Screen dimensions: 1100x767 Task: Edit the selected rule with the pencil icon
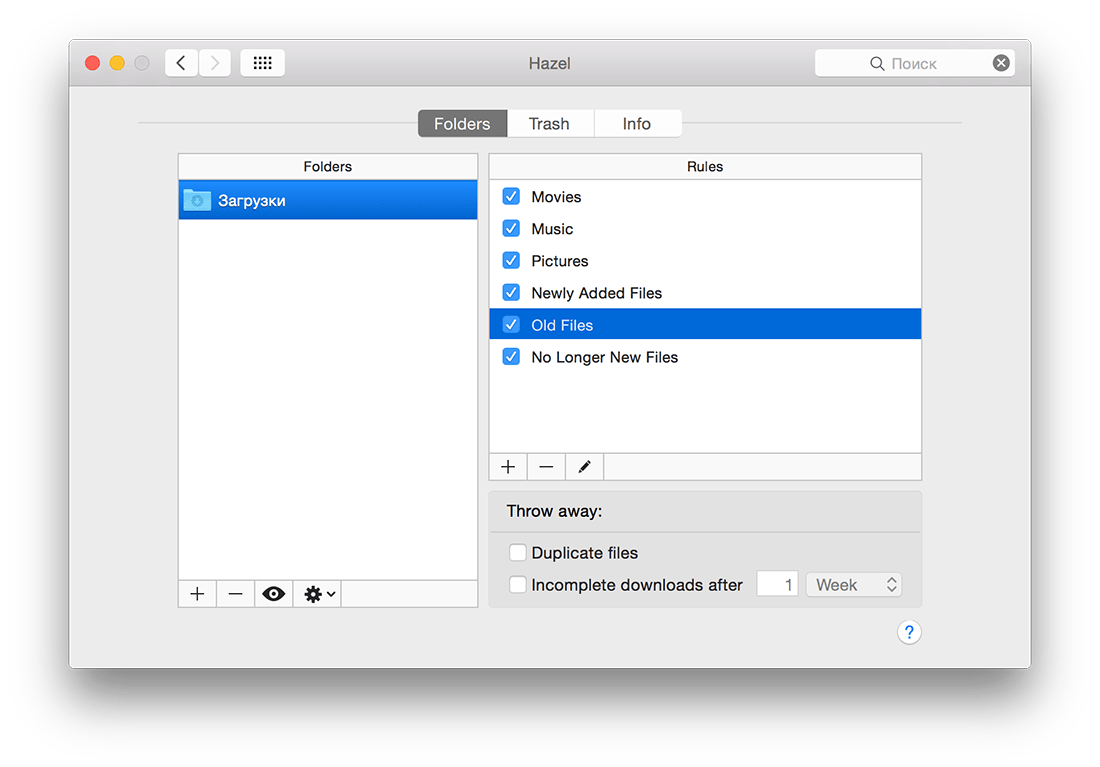click(584, 467)
